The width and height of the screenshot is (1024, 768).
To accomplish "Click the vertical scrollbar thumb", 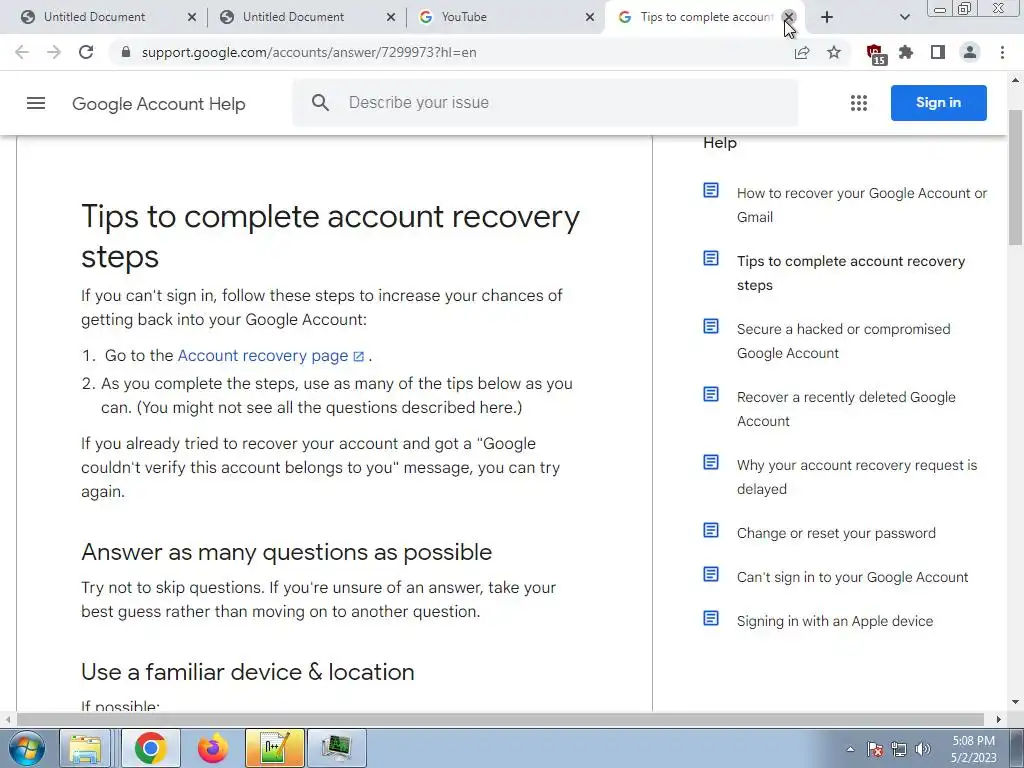I will click(1016, 178).
